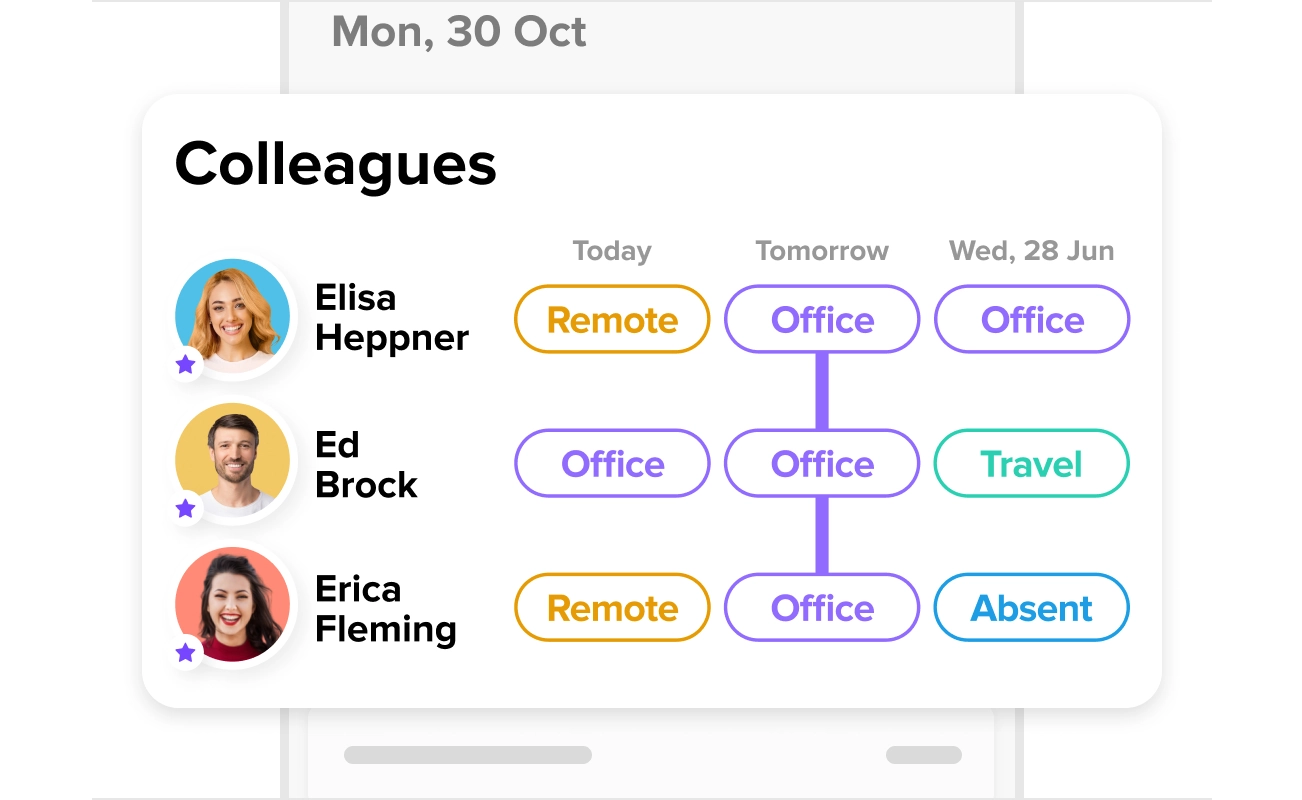Select the Wed, 28 Jun column header
This screenshot has width=1302, height=800.
tap(1032, 250)
